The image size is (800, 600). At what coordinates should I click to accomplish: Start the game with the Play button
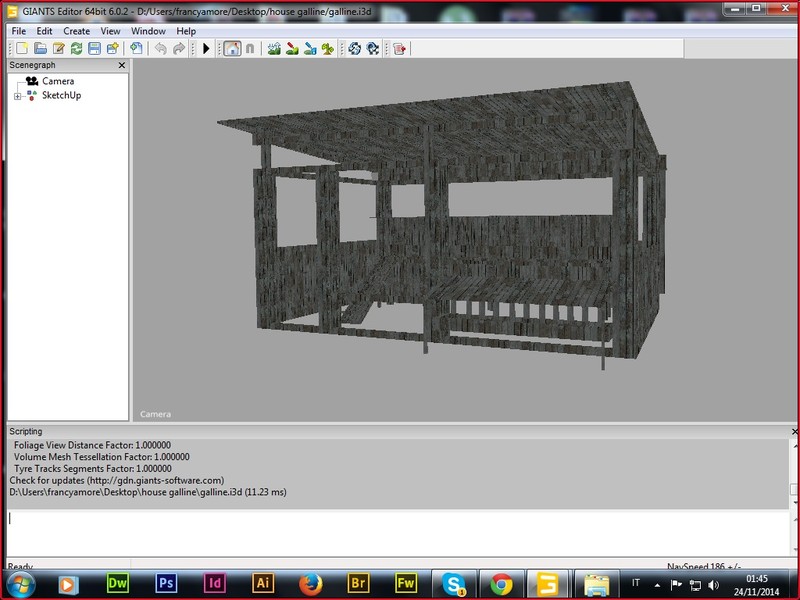point(206,48)
